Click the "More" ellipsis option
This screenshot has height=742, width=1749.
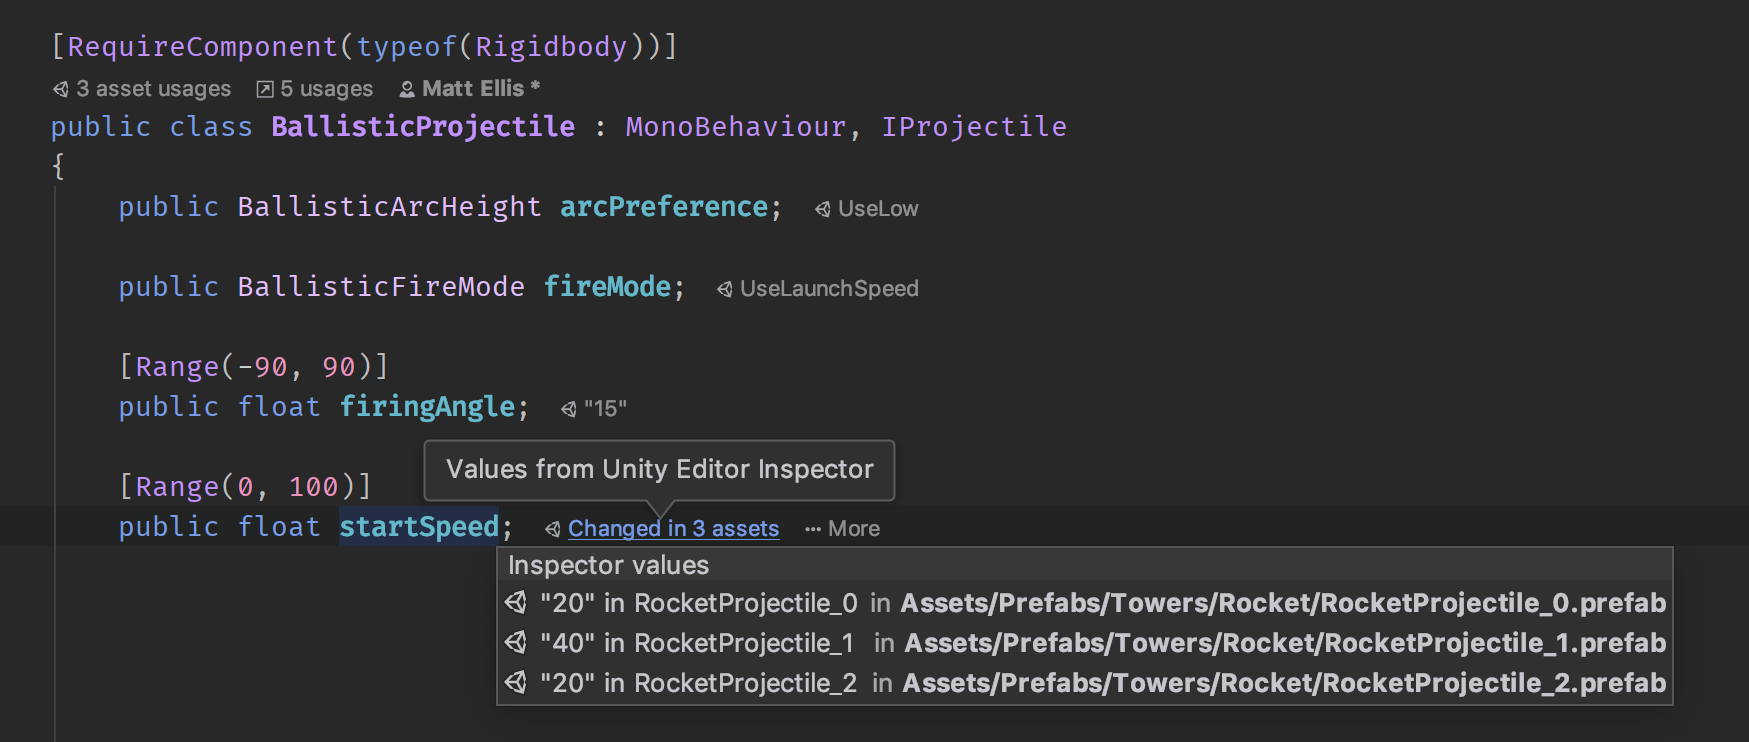pos(843,529)
